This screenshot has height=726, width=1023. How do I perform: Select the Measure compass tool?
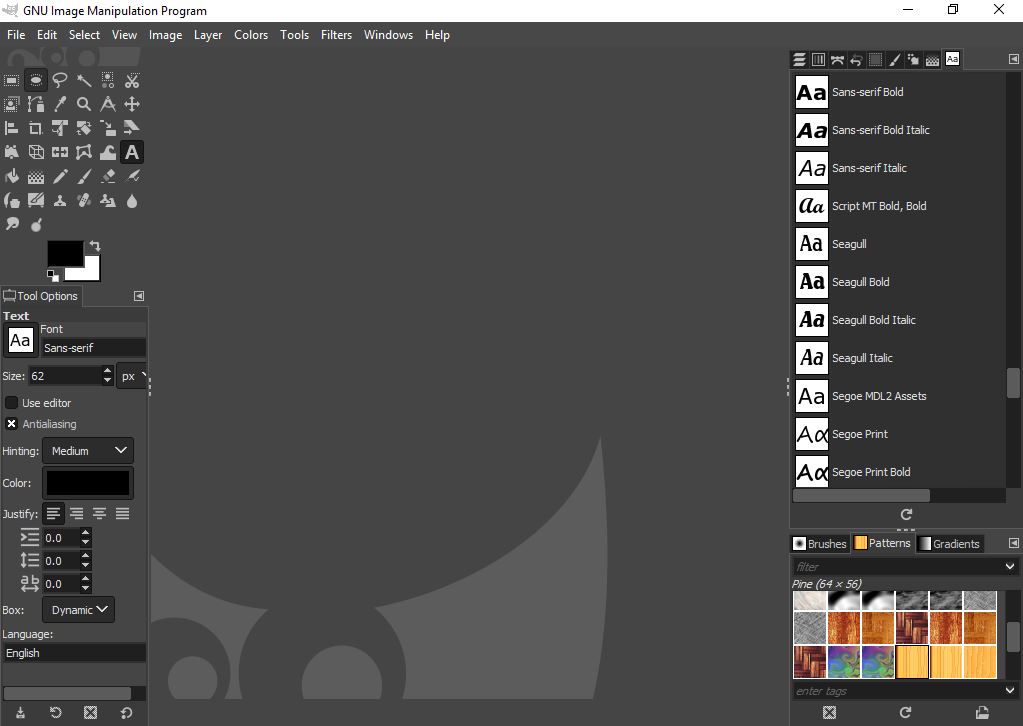click(x=108, y=104)
